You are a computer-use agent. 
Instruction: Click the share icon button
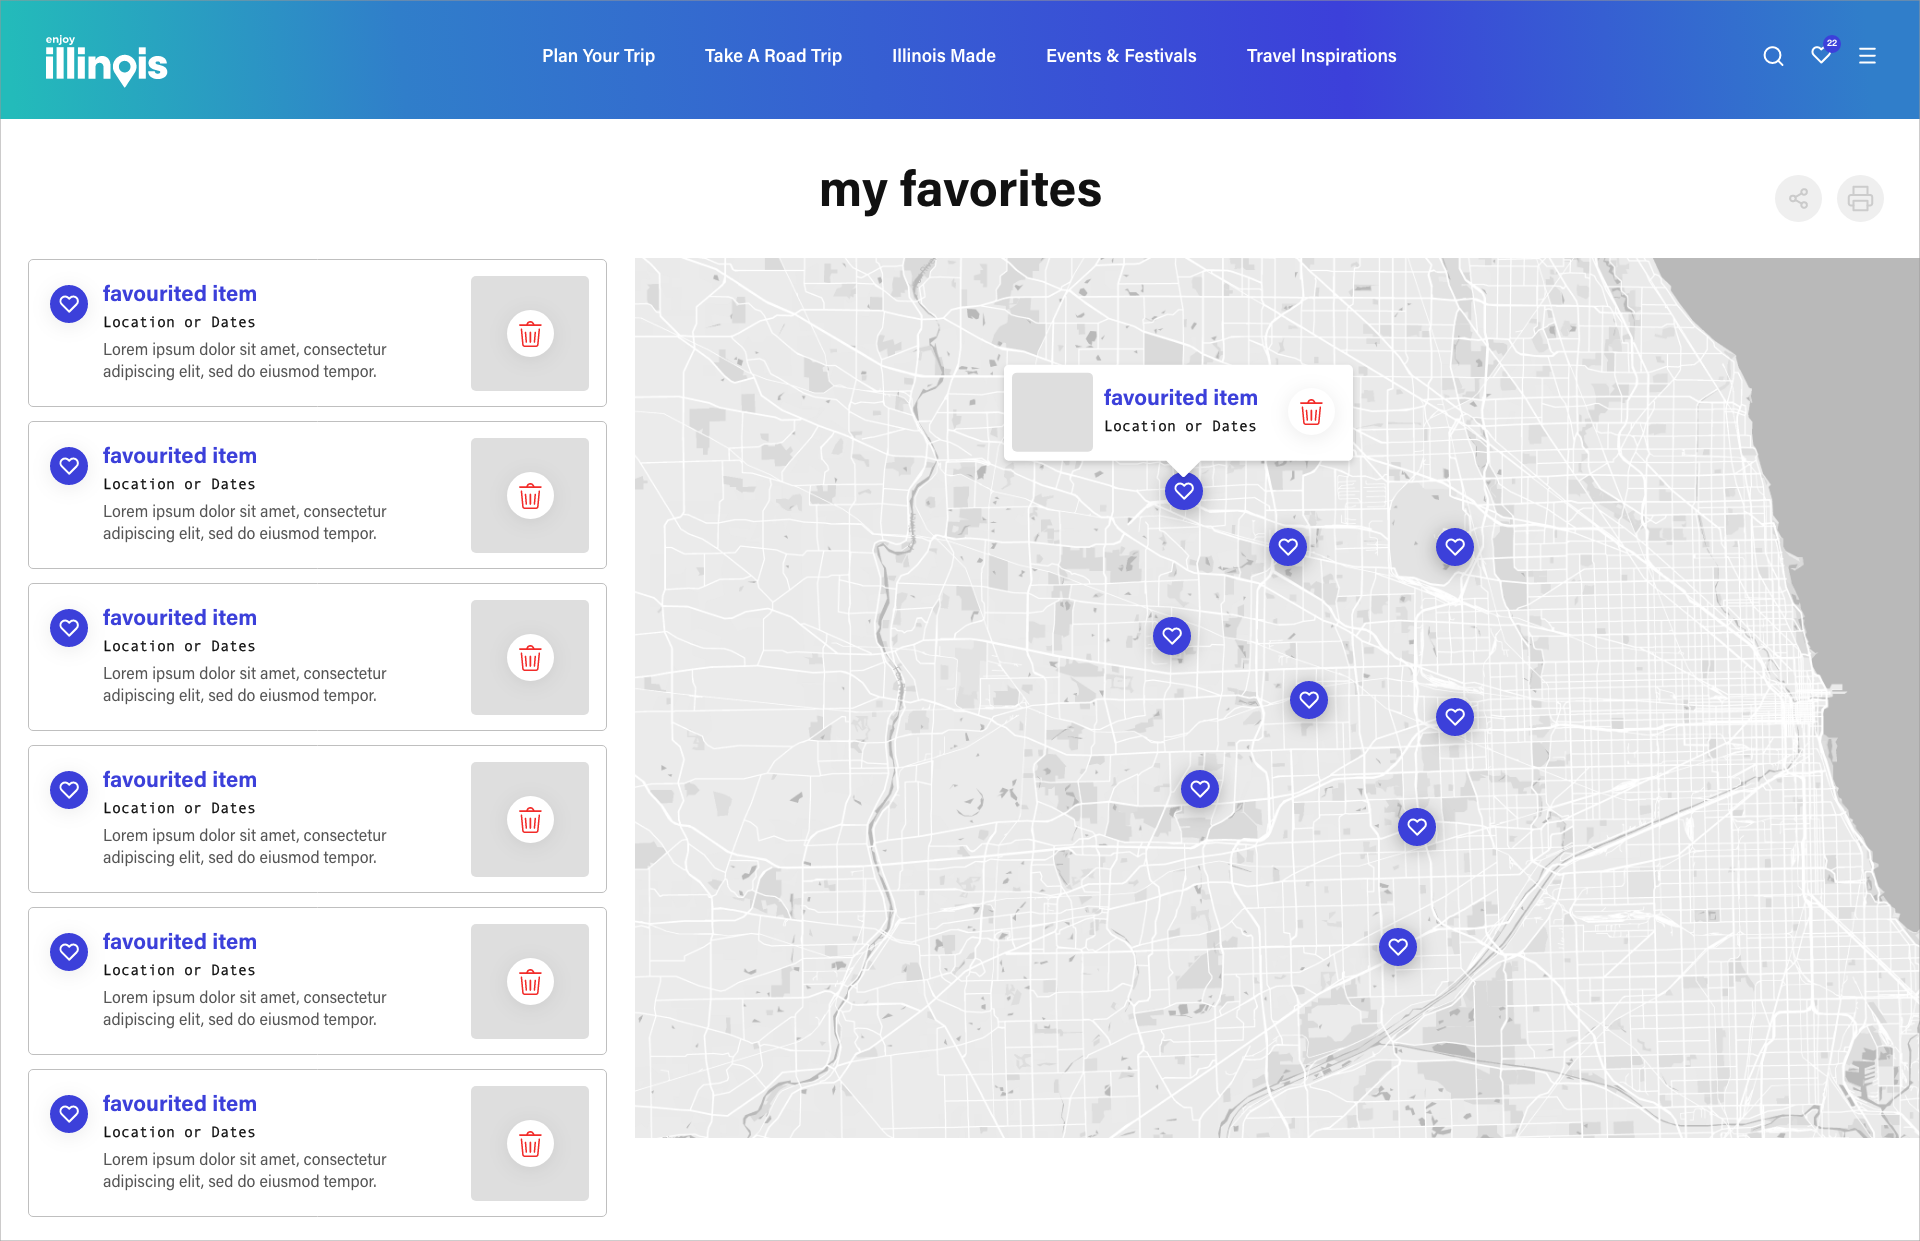1798,199
